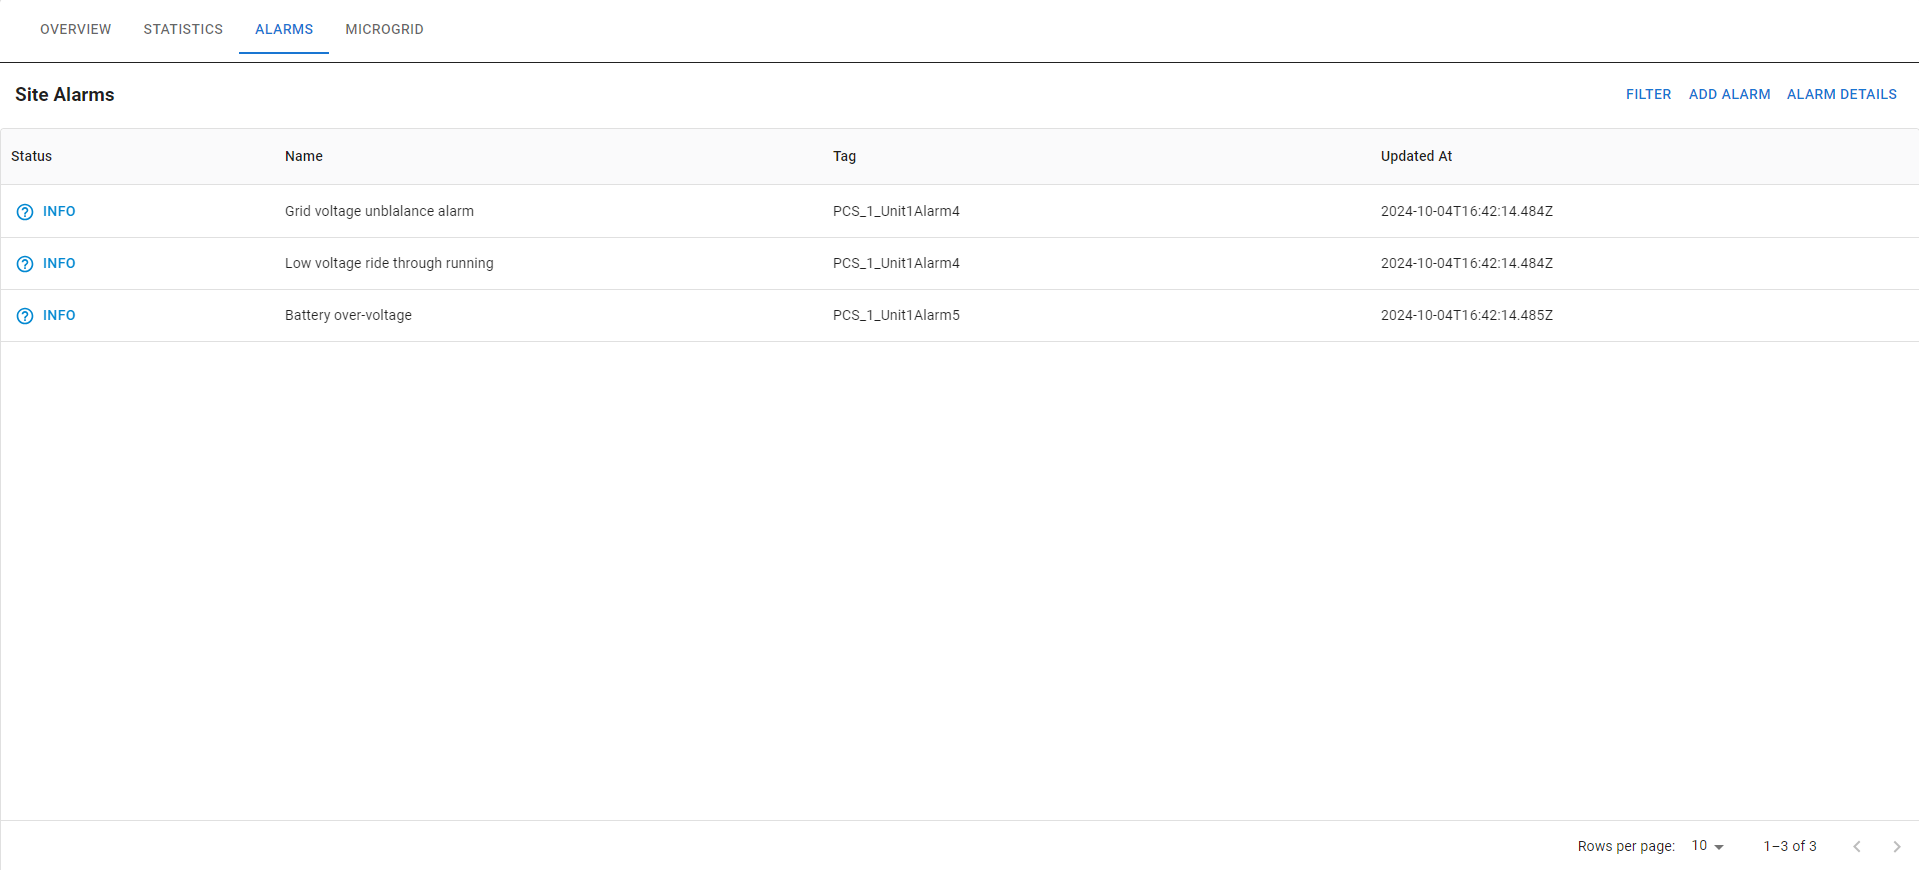Sort by Status column header
Image resolution: width=1919 pixels, height=870 pixels.
click(32, 156)
